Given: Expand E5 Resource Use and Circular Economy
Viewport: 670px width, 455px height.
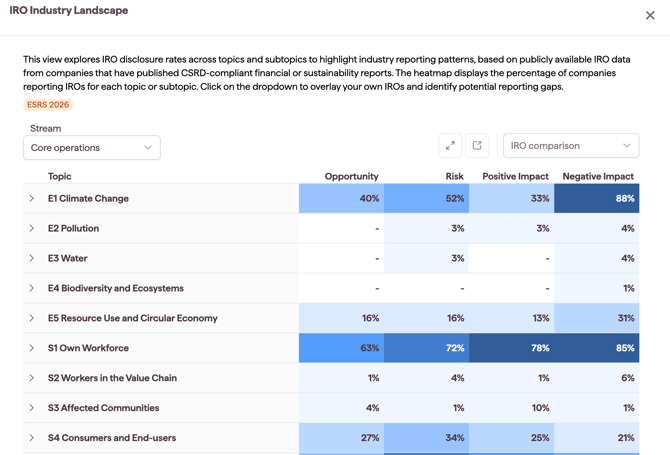Looking at the screenshot, I should [x=32, y=318].
